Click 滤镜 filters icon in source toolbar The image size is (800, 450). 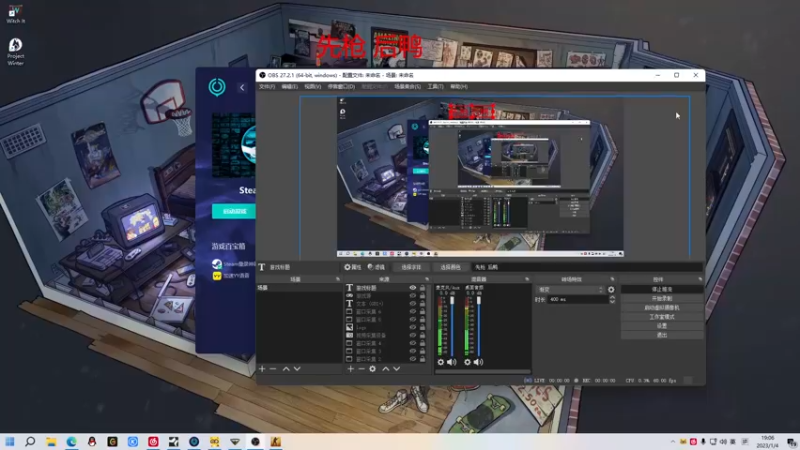tap(376, 267)
